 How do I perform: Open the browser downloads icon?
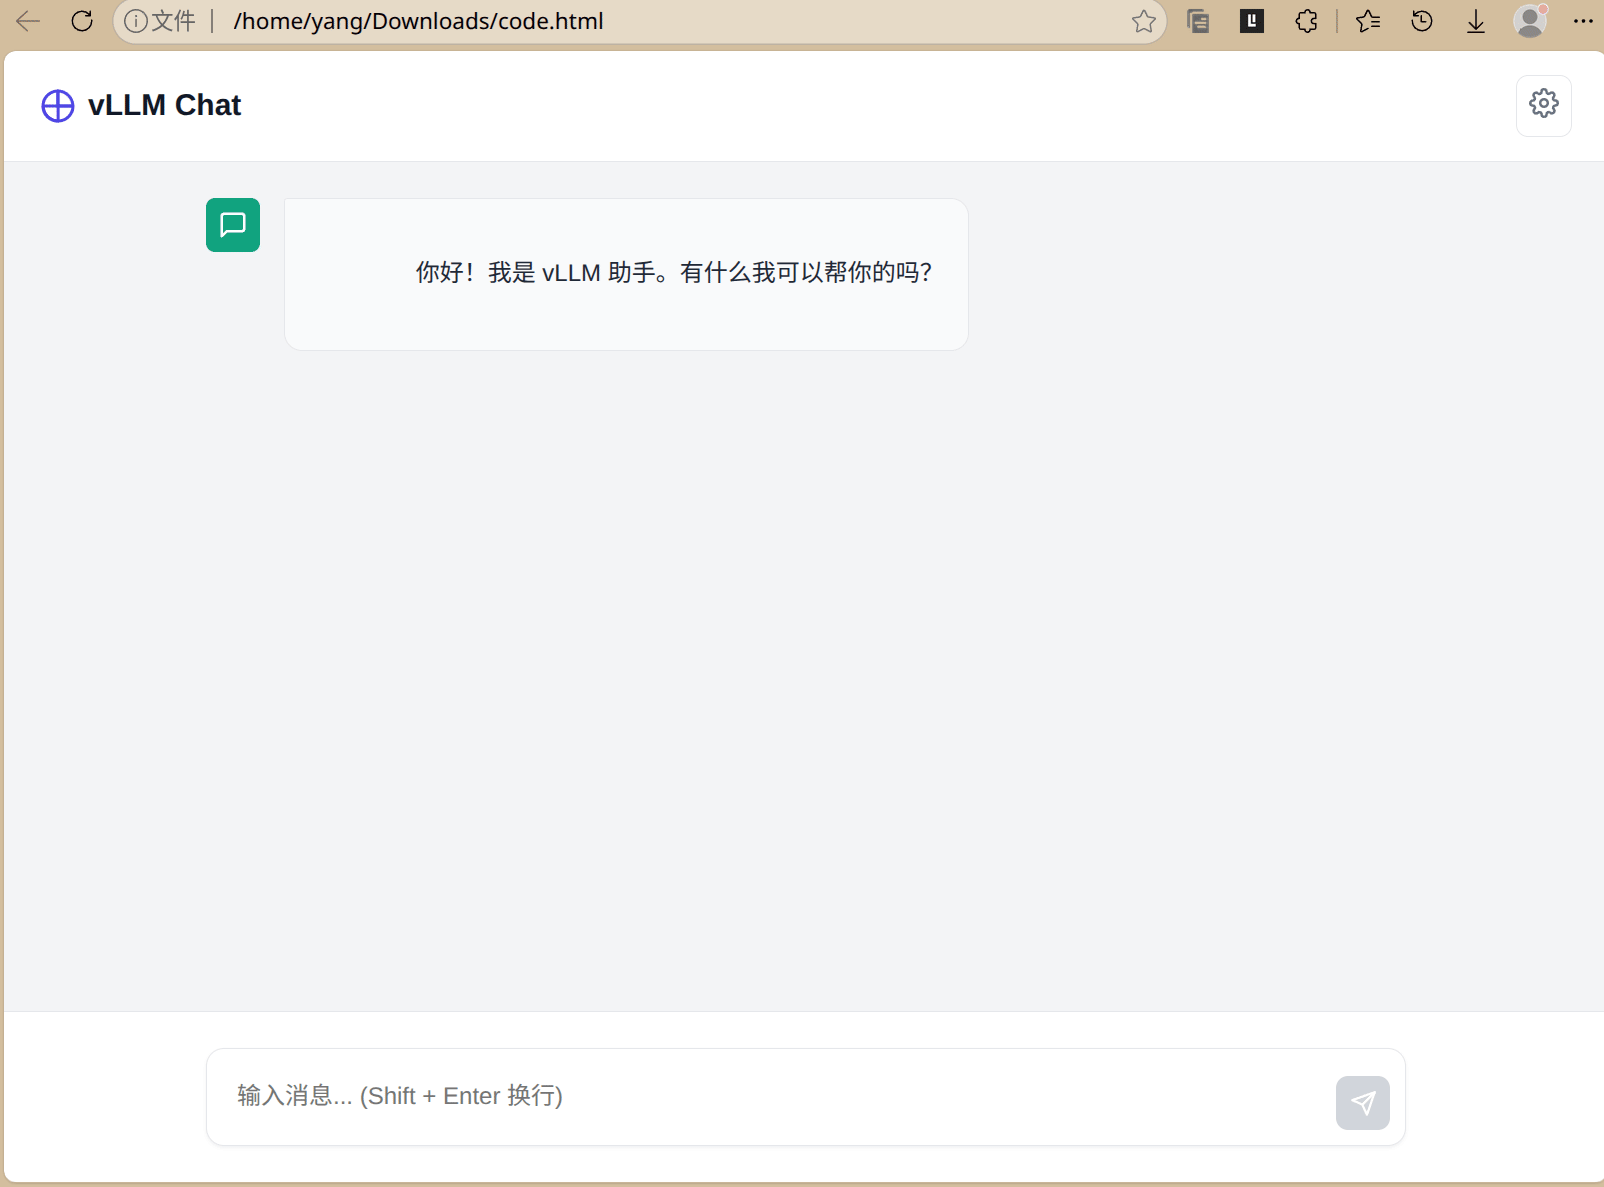tap(1475, 21)
